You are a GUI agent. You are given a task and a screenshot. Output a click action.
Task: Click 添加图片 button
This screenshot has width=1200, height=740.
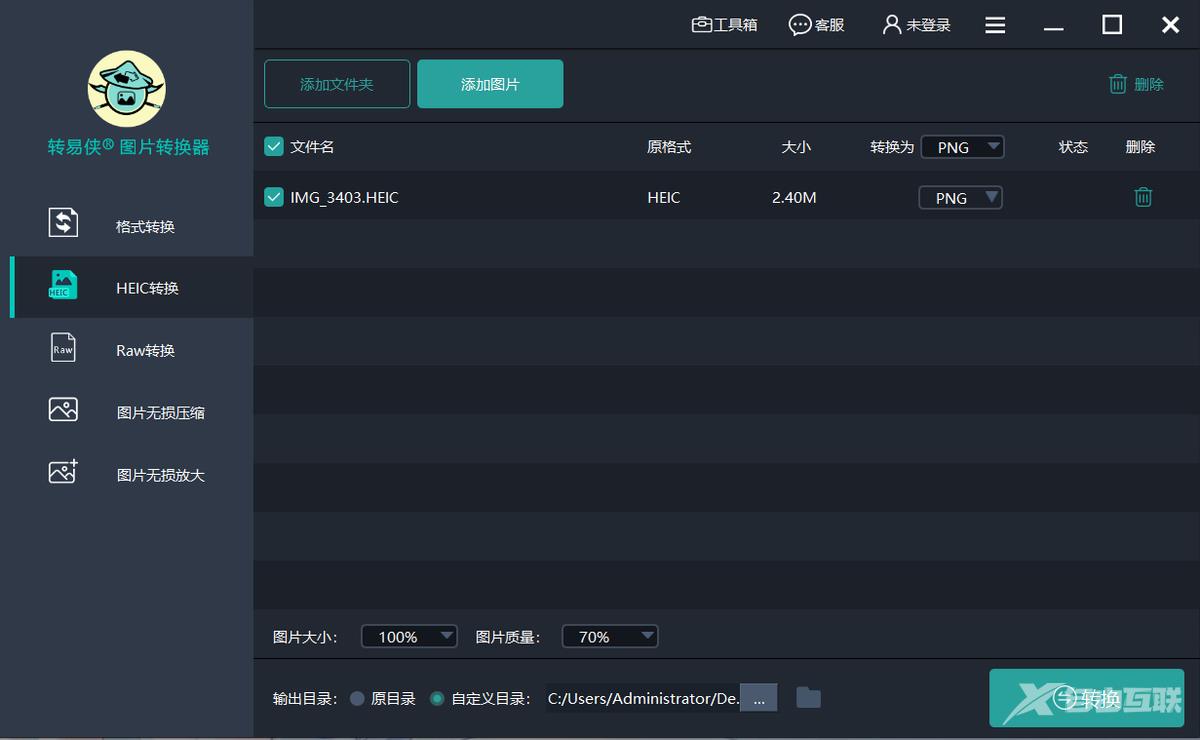click(x=490, y=84)
